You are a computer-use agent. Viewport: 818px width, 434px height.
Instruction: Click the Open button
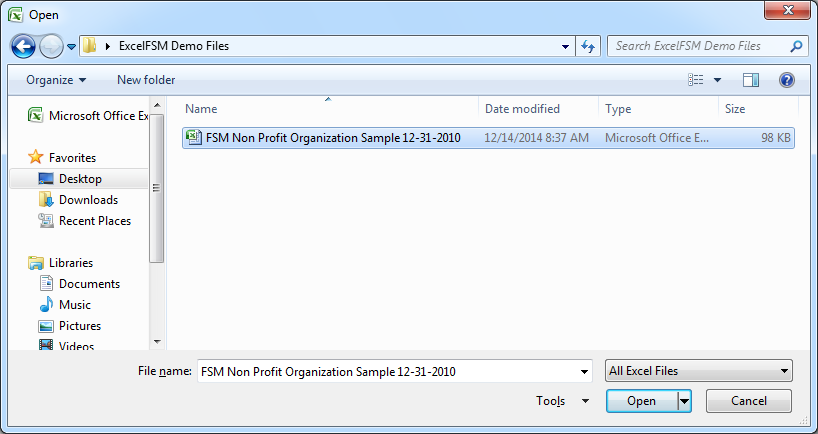(641, 401)
